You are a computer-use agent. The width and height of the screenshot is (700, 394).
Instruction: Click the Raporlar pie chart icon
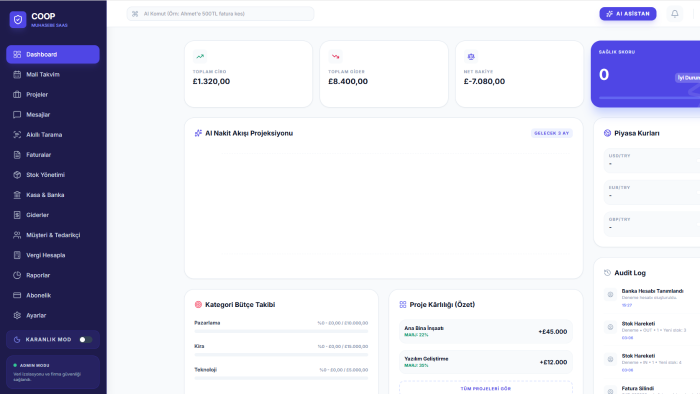click(17, 275)
